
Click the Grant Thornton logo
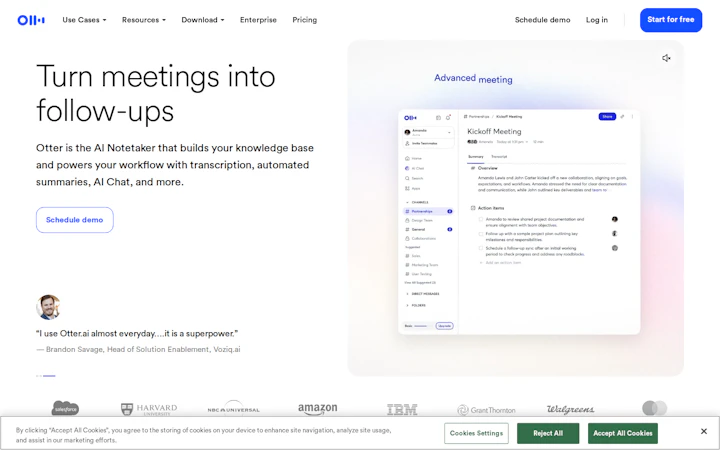coord(486,409)
